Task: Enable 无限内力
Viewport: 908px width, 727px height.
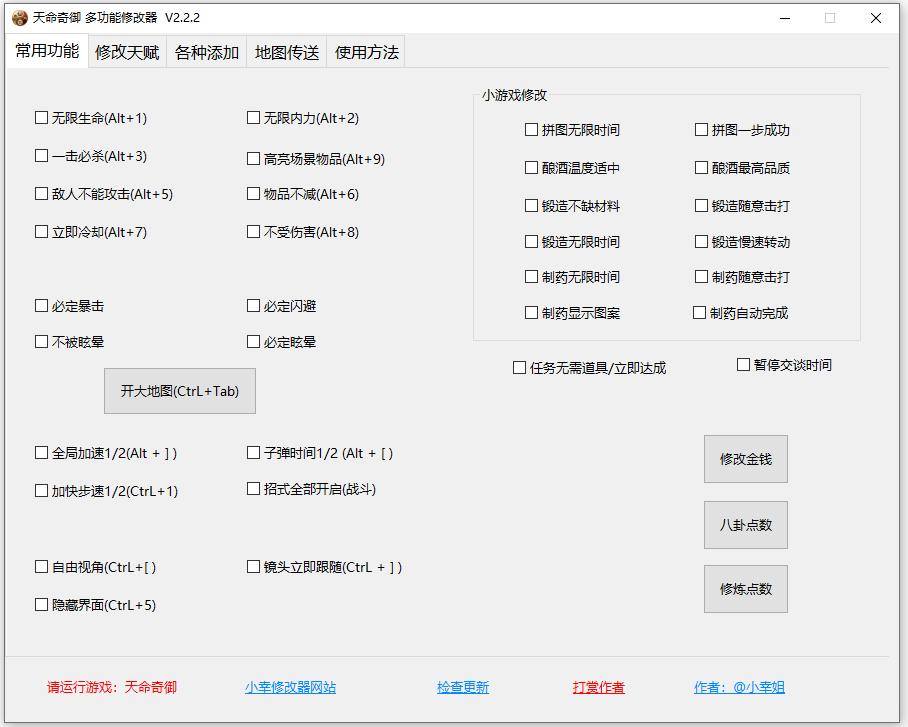Action: tap(254, 117)
